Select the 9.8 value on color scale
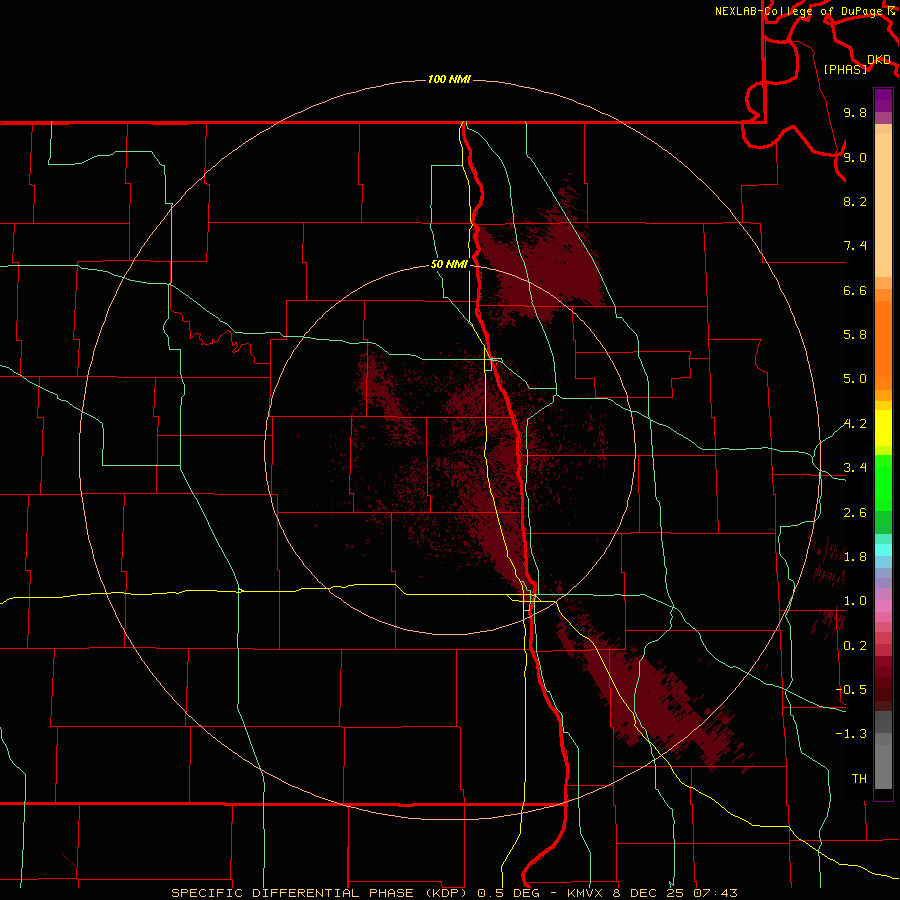Image resolution: width=900 pixels, height=900 pixels. (x=855, y=112)
